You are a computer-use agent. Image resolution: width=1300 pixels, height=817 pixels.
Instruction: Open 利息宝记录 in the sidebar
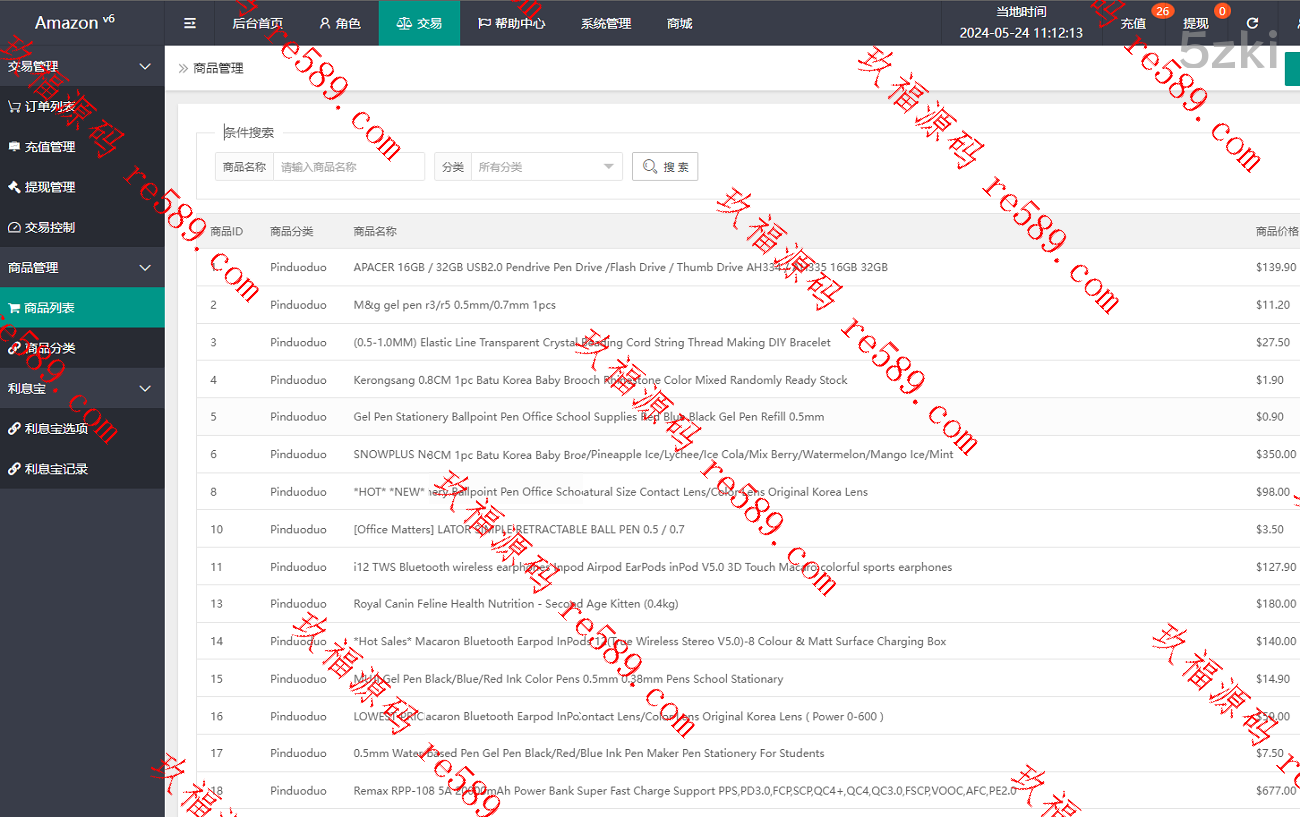click(56, 468)
